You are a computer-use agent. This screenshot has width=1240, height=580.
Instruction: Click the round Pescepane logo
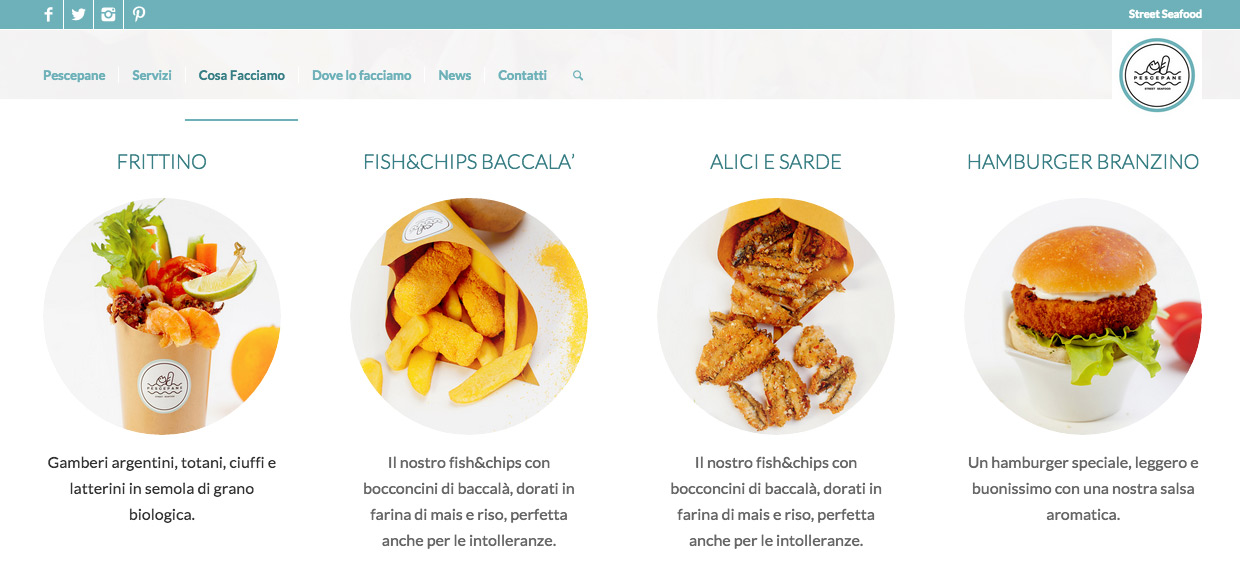point(1157,75)
